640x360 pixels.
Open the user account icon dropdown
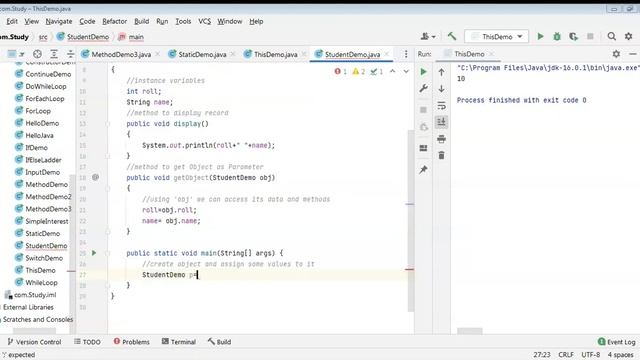point(428,37)
